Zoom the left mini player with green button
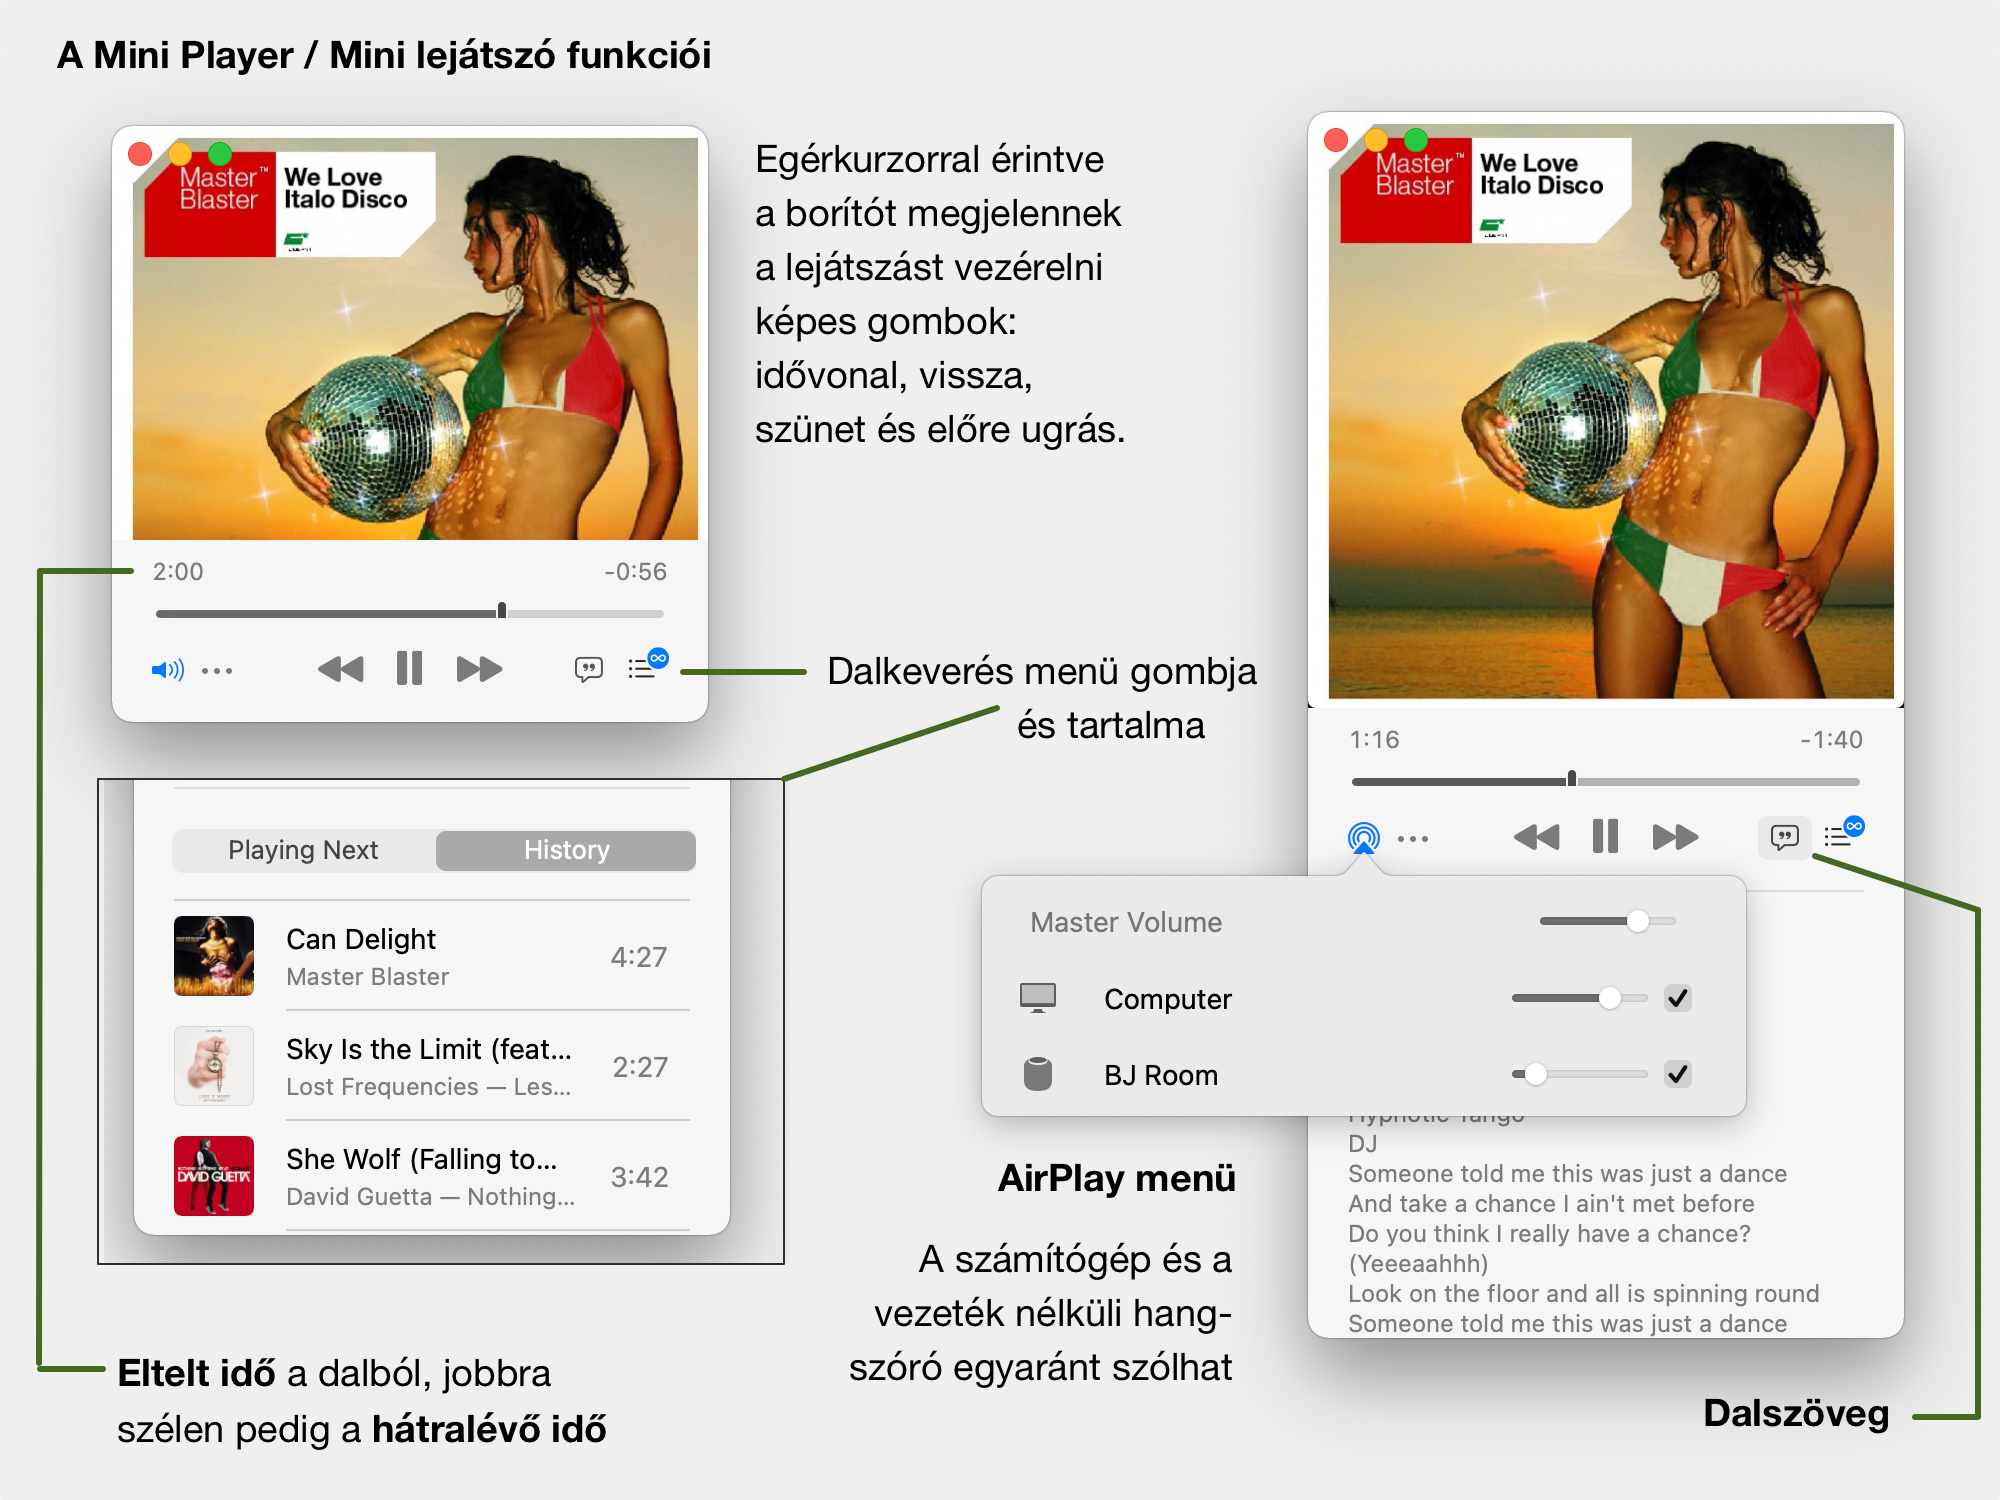 [x=220, y=154]
